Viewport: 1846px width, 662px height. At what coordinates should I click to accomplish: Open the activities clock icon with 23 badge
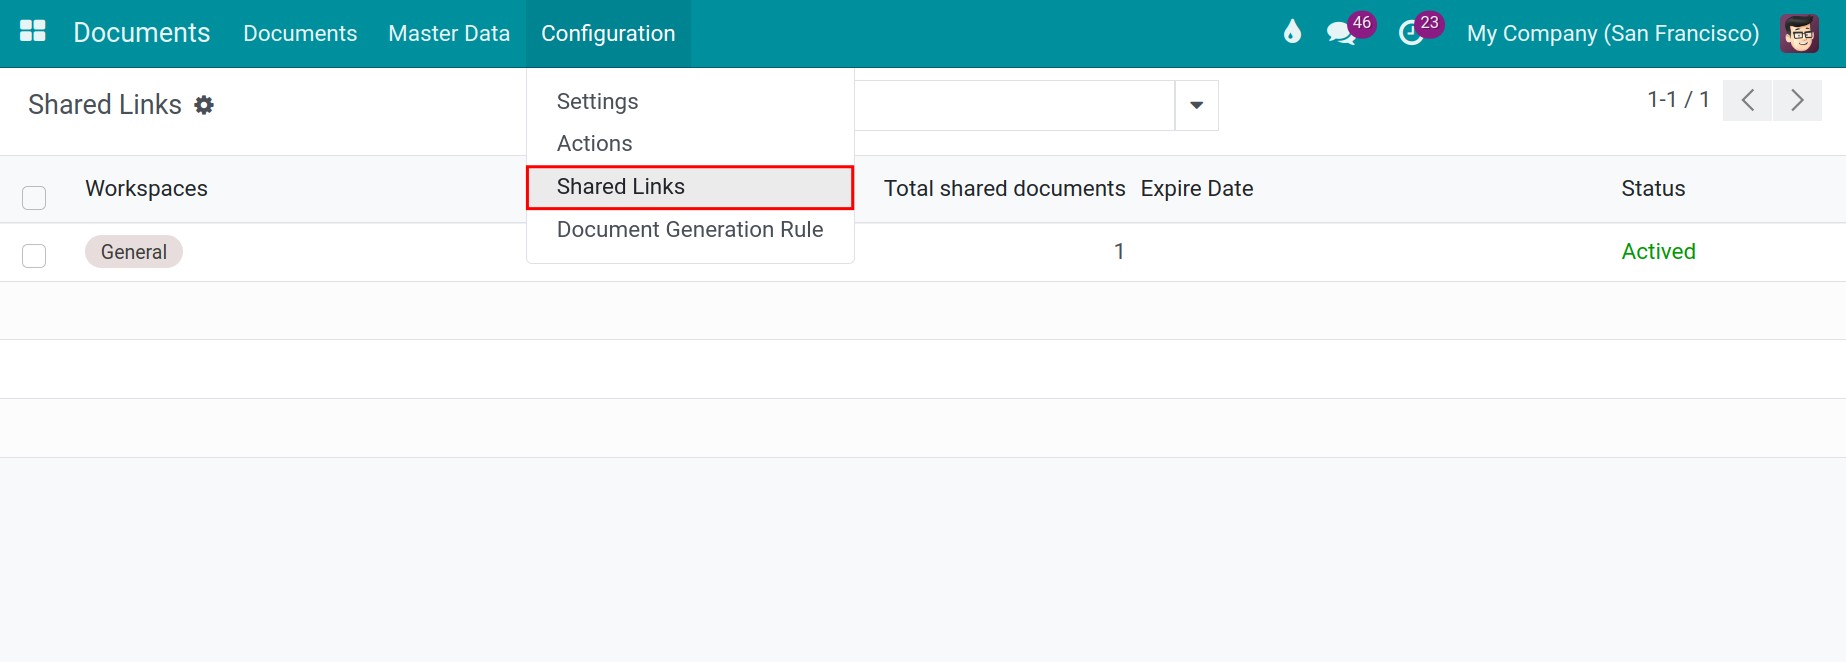tap(1411, 33)
